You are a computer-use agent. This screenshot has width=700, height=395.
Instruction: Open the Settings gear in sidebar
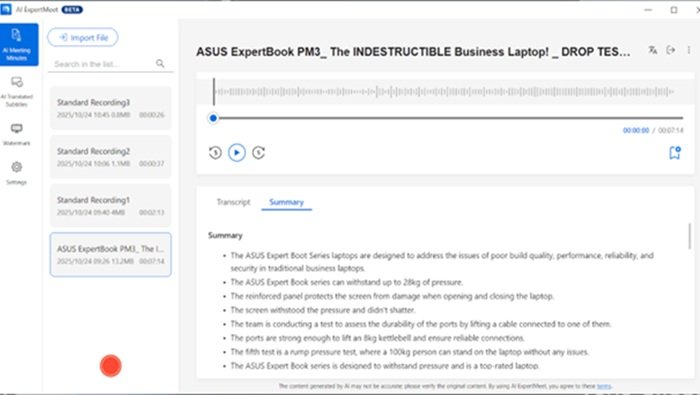pyautogui.click(x=17, y=172)
